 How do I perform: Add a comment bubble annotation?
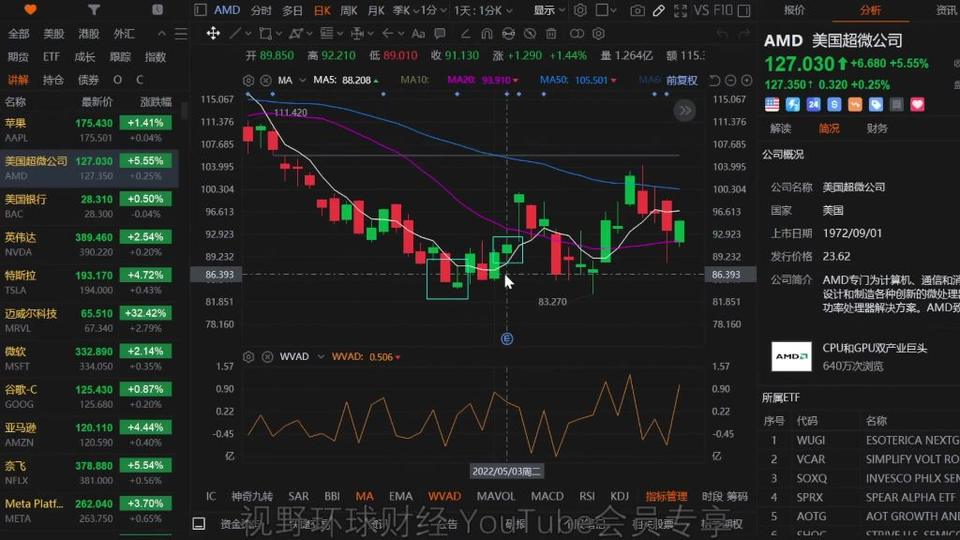point(440,34)
